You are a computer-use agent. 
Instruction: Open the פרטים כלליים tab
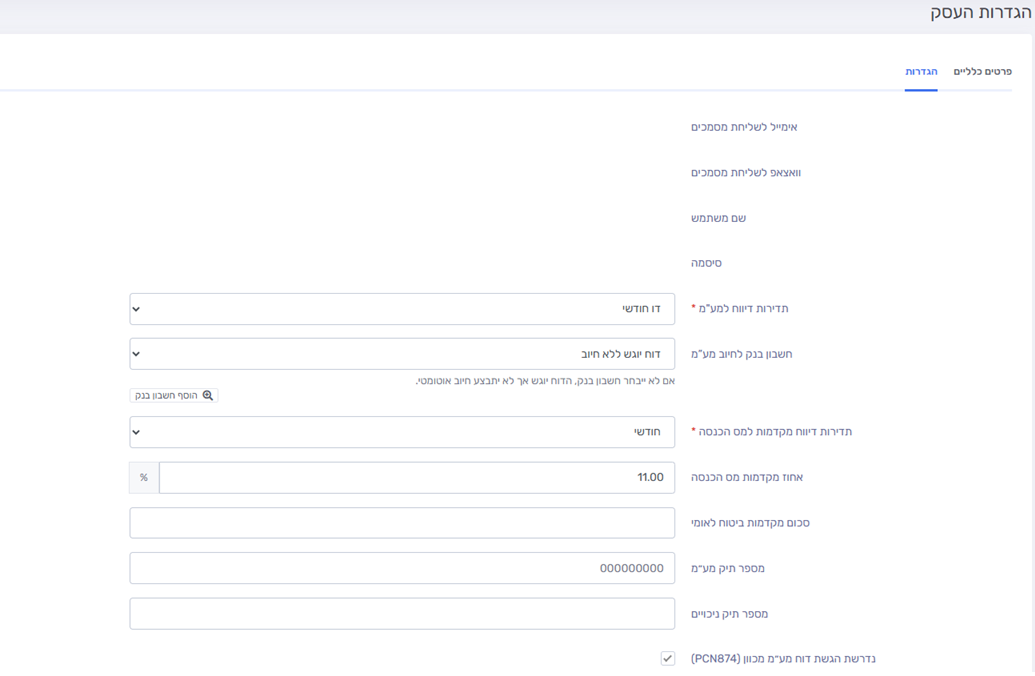982,71
